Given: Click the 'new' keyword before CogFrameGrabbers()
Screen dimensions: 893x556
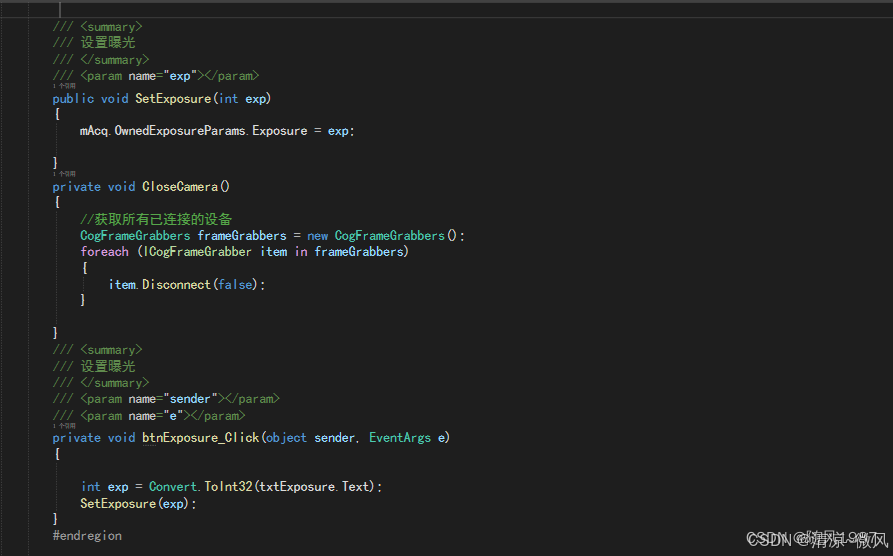Looking at the screenshot, I should (x=317, y=236).
